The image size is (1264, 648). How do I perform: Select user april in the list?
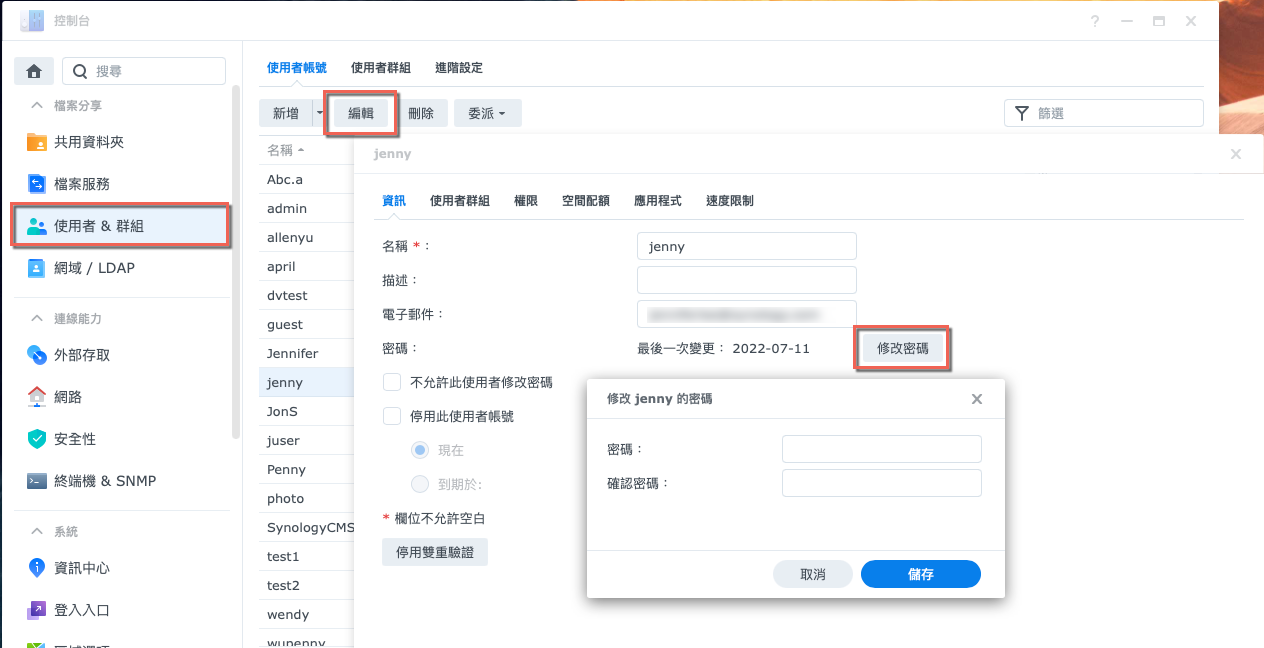(306, 266)
